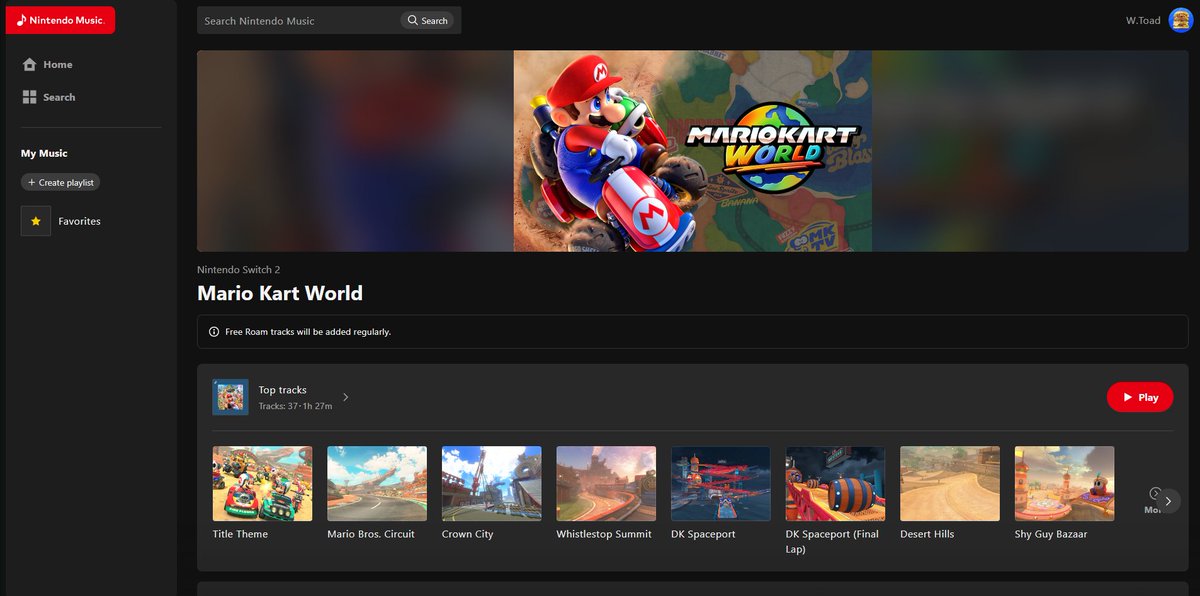Select the DK Spaceport (Final Lap) thumbnail
Screen dimensions: 1200x596
point(836,483)
